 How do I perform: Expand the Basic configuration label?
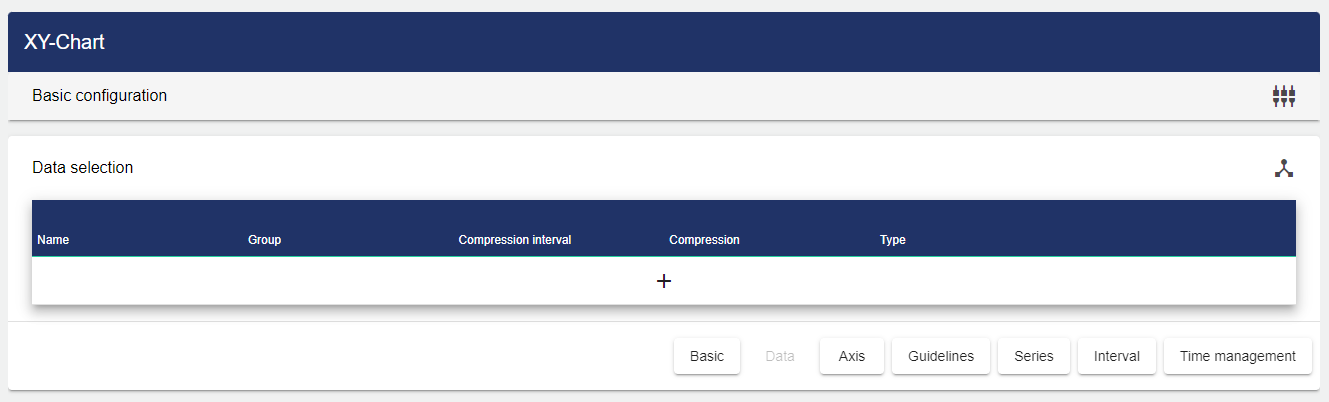[x=99, y=96]
